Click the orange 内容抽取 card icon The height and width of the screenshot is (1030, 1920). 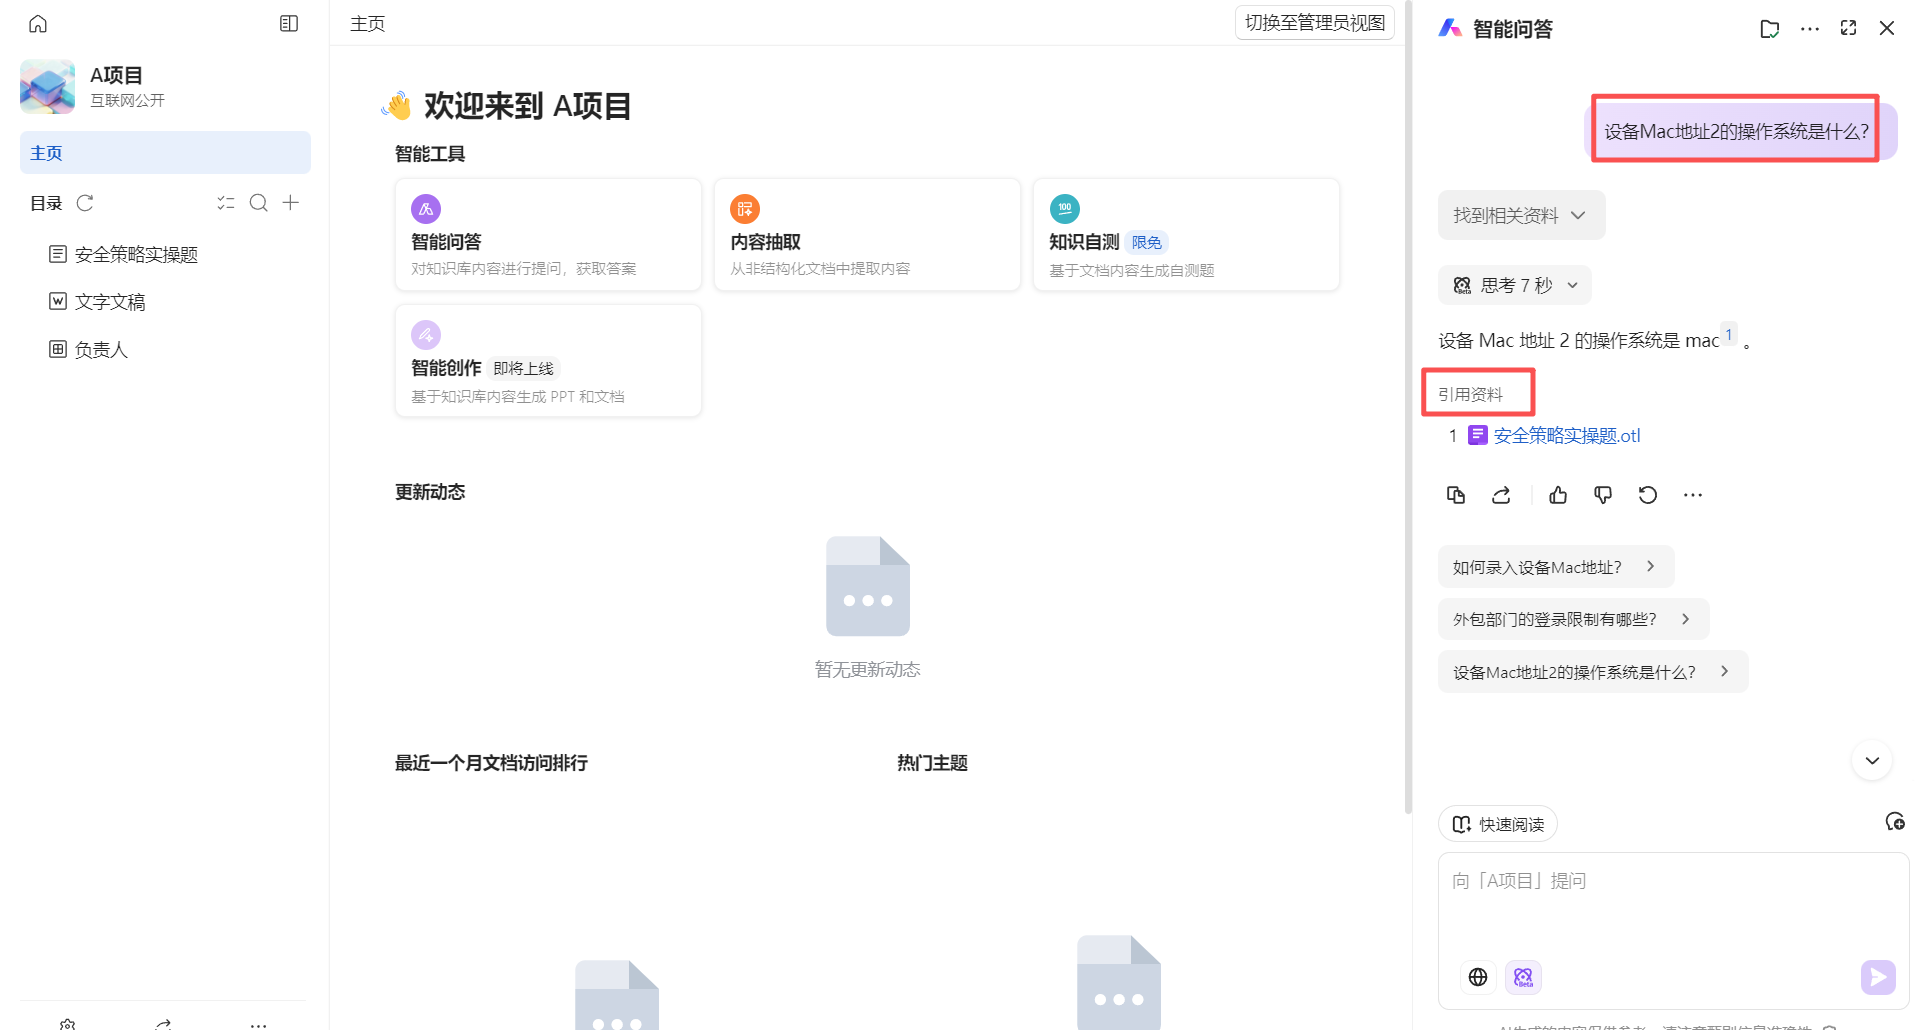[745, 209]
